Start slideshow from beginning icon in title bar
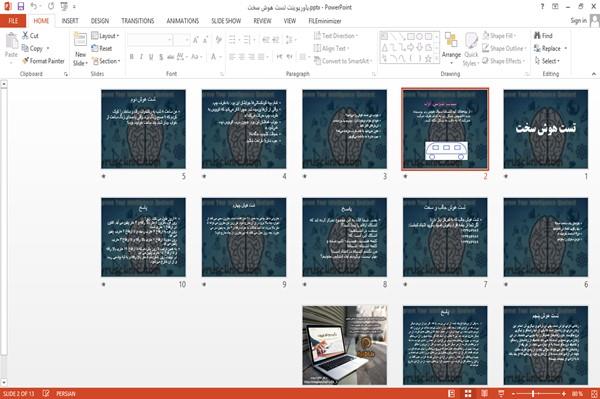The height and width of the screenshot is (399, 600). click(x=64, y=6)
